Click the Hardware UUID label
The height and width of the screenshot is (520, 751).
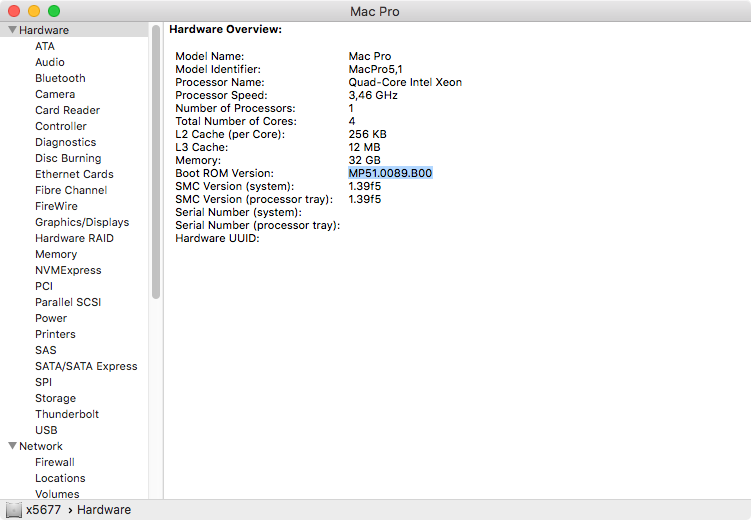[217, 238]
